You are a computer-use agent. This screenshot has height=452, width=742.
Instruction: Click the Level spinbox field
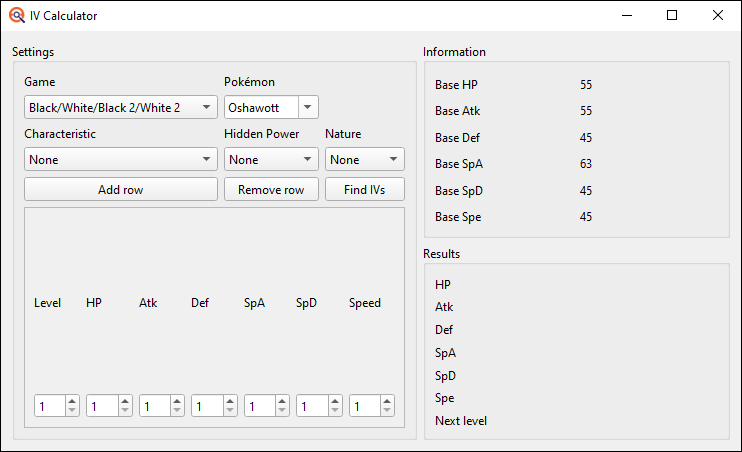coord(50,406)
